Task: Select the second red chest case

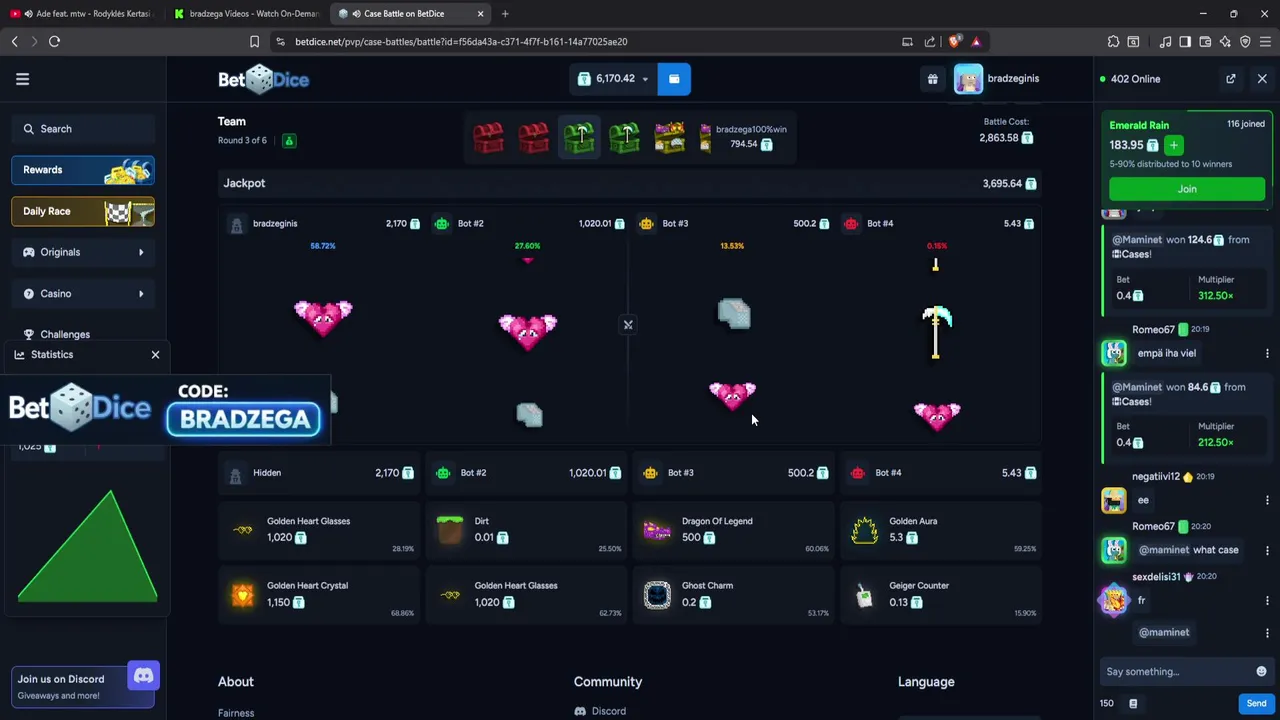Action: coord(533,137)
